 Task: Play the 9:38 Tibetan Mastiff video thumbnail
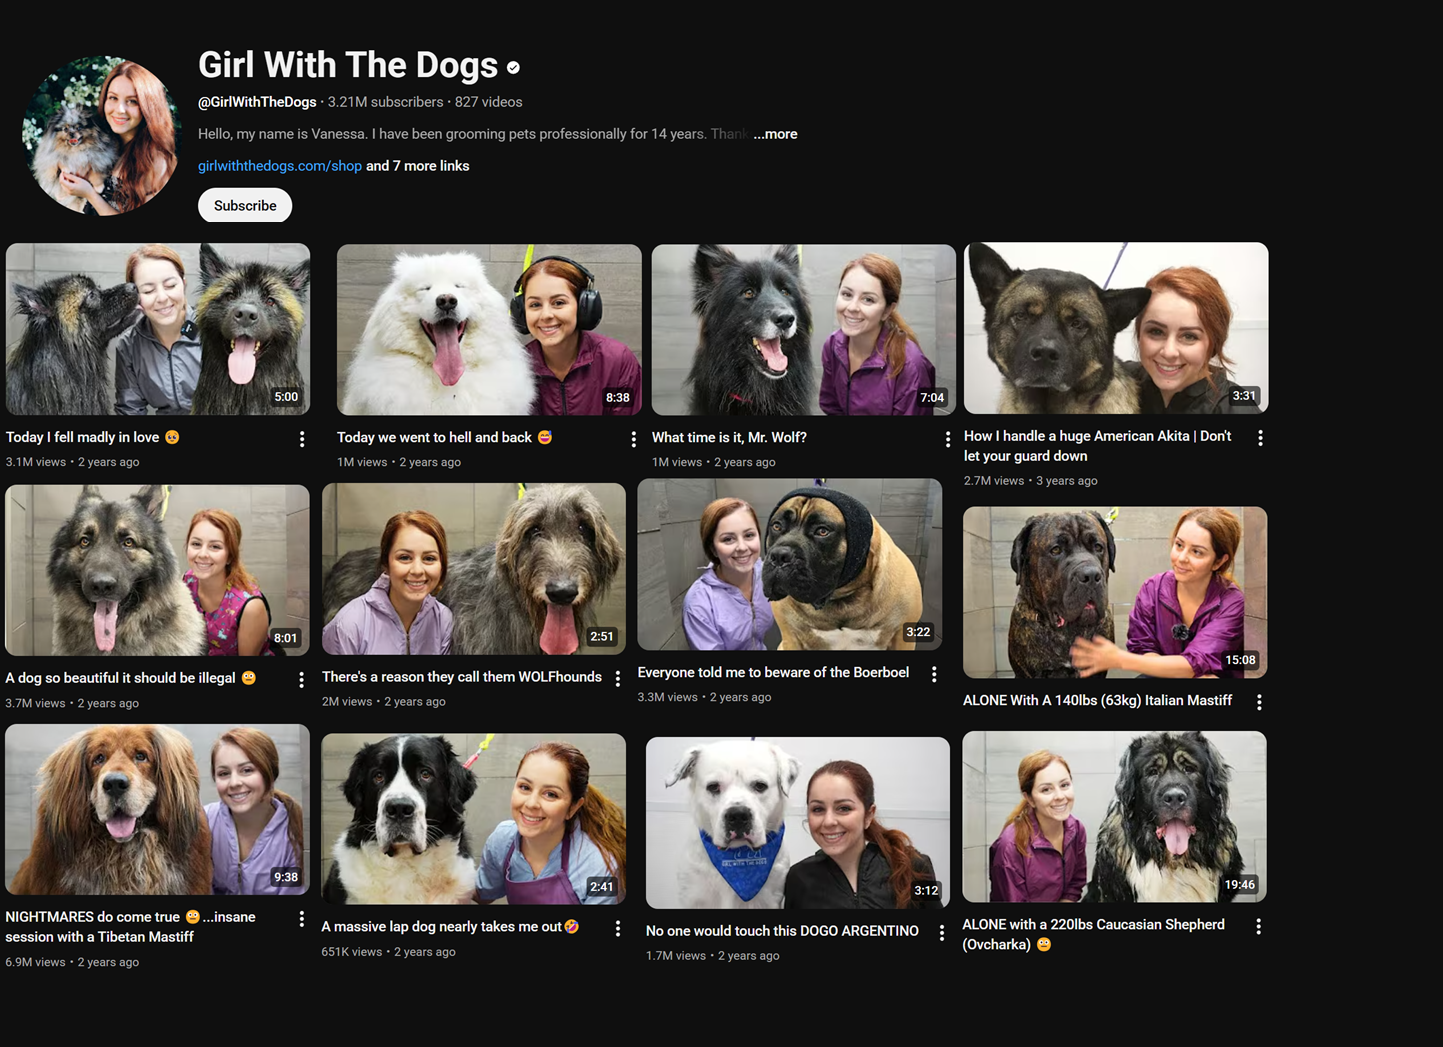(x=157, y=809)
